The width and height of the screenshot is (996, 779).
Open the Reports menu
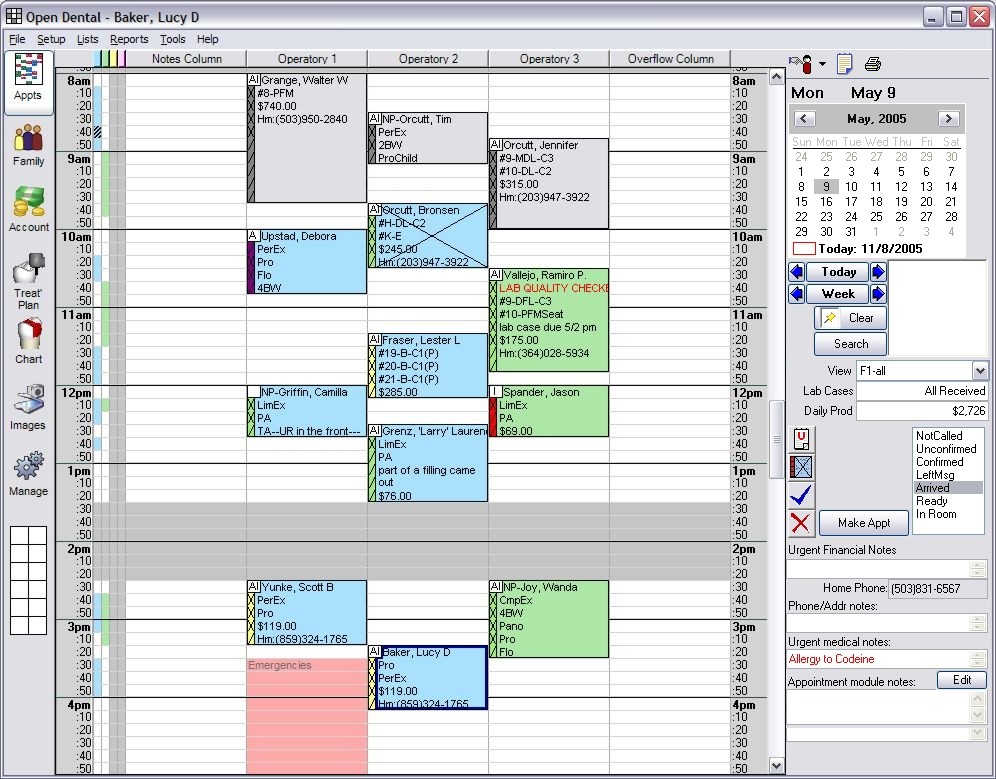[129, 39]
